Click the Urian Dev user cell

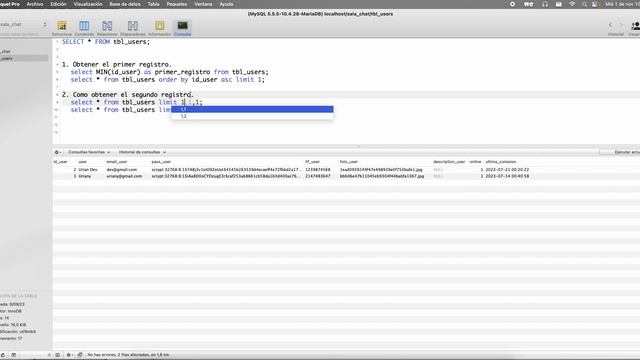click(88, 169)
